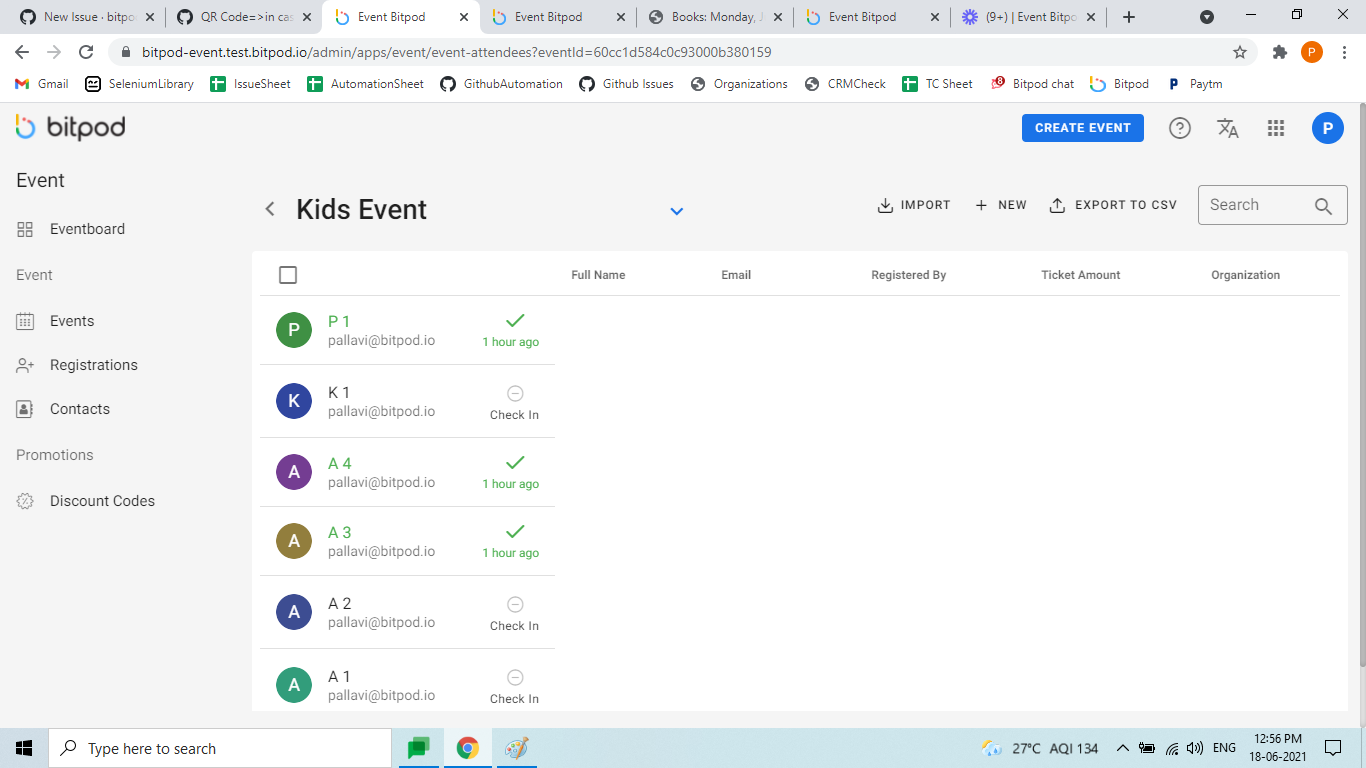
Task: Expand the Kids Event dropdown chevron
Action: pyautogui.click(x=677, y=211)
